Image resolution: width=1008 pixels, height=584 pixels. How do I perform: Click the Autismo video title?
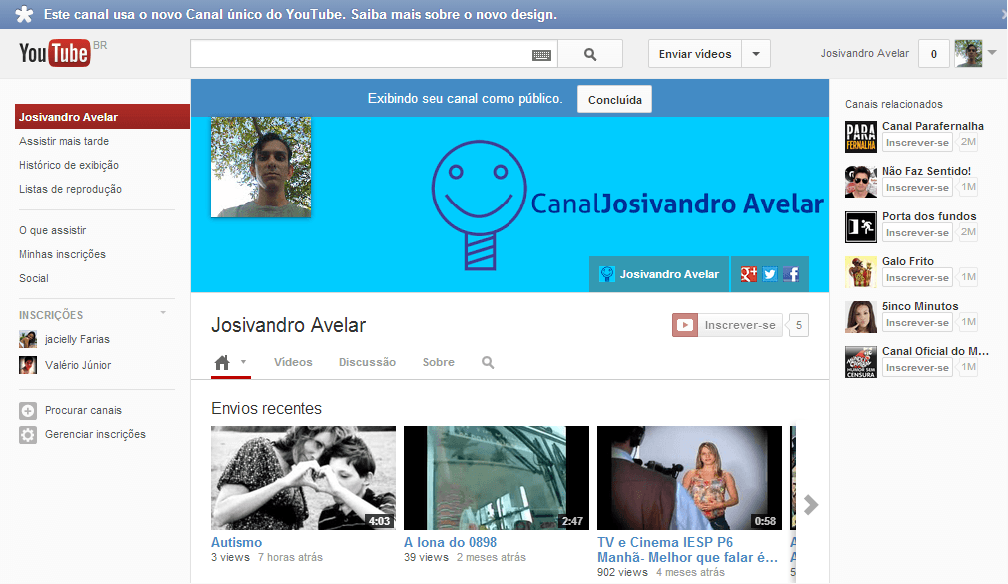pos(237,542)
